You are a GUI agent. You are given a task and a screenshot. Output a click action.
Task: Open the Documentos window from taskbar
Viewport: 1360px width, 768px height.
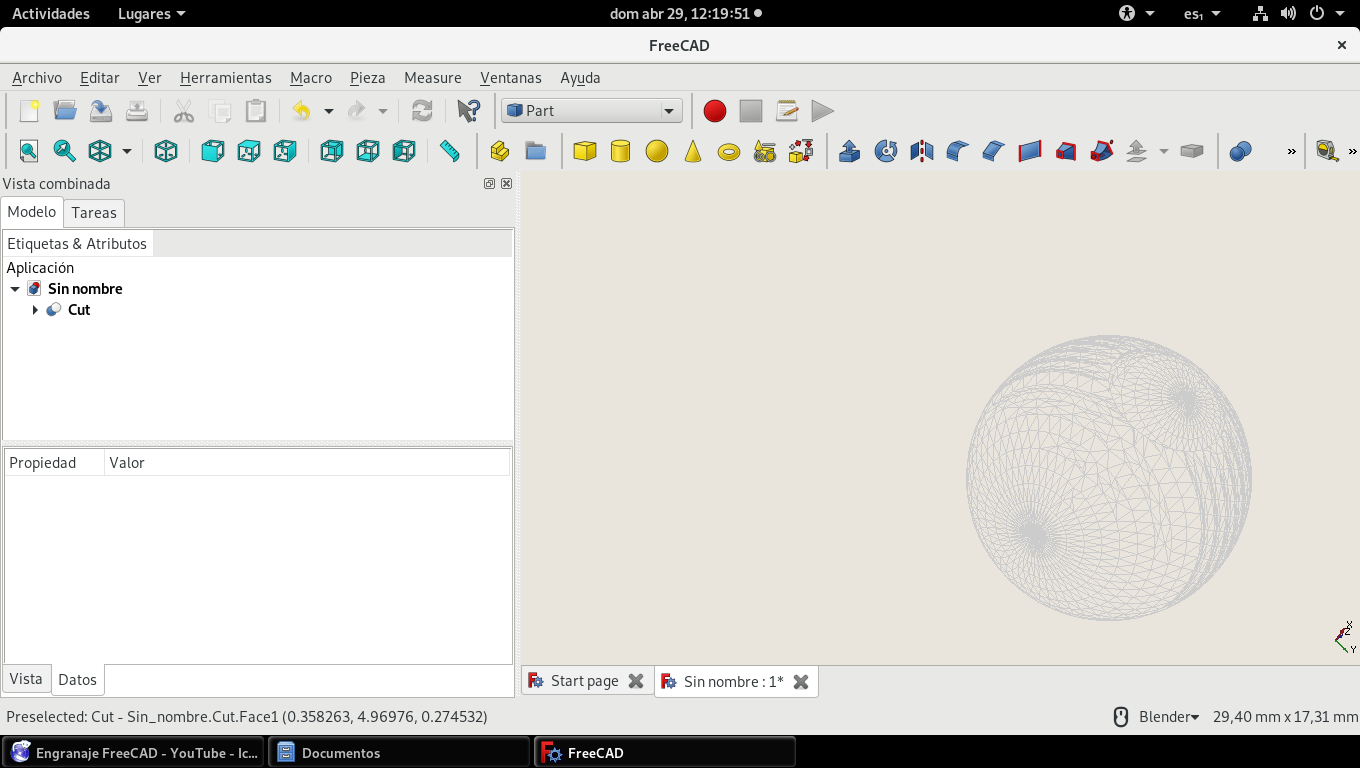[x=399, y=753]
